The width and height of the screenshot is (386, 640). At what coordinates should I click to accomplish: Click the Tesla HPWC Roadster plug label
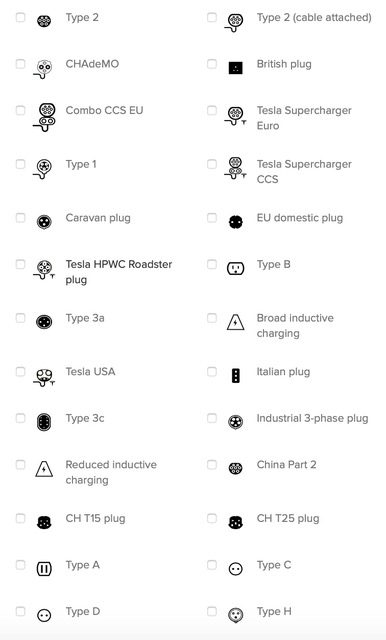coord(119,272)
